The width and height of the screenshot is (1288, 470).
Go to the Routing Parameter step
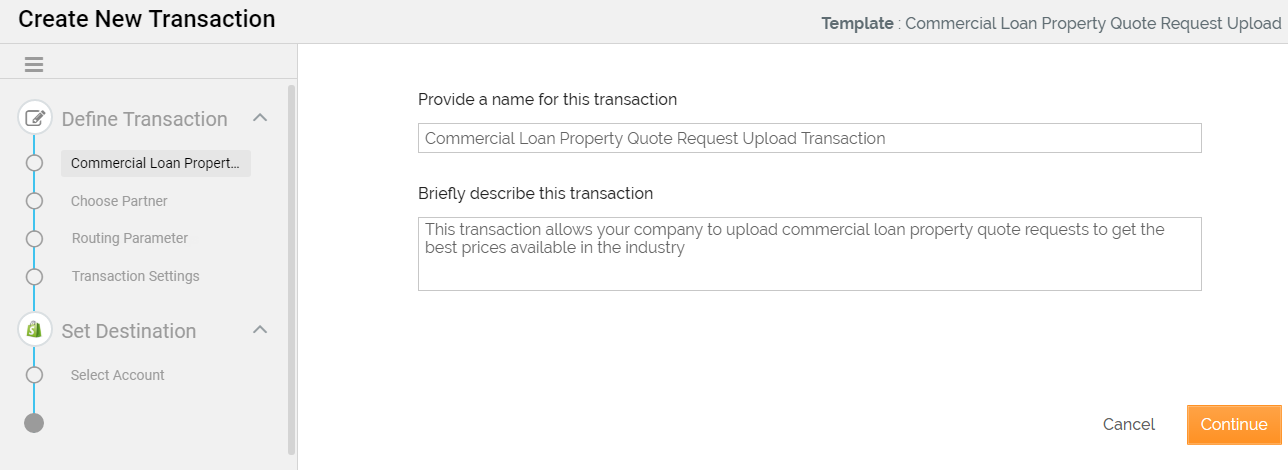(x=130, y=239)
